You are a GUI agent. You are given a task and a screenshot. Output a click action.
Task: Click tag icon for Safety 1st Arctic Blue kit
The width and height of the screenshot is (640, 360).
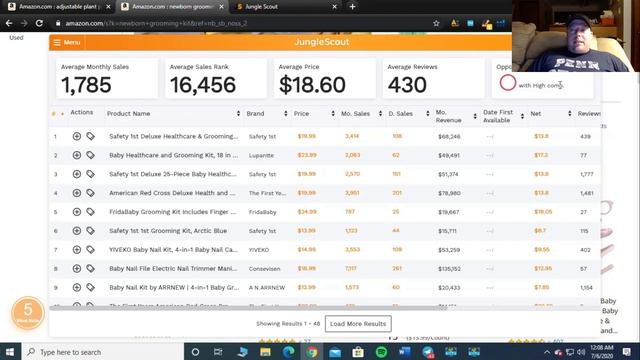90,231
